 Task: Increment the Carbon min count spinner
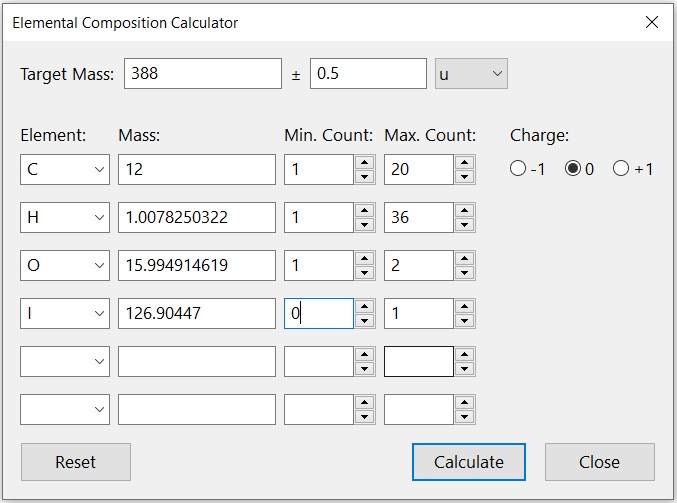point(364,163)
